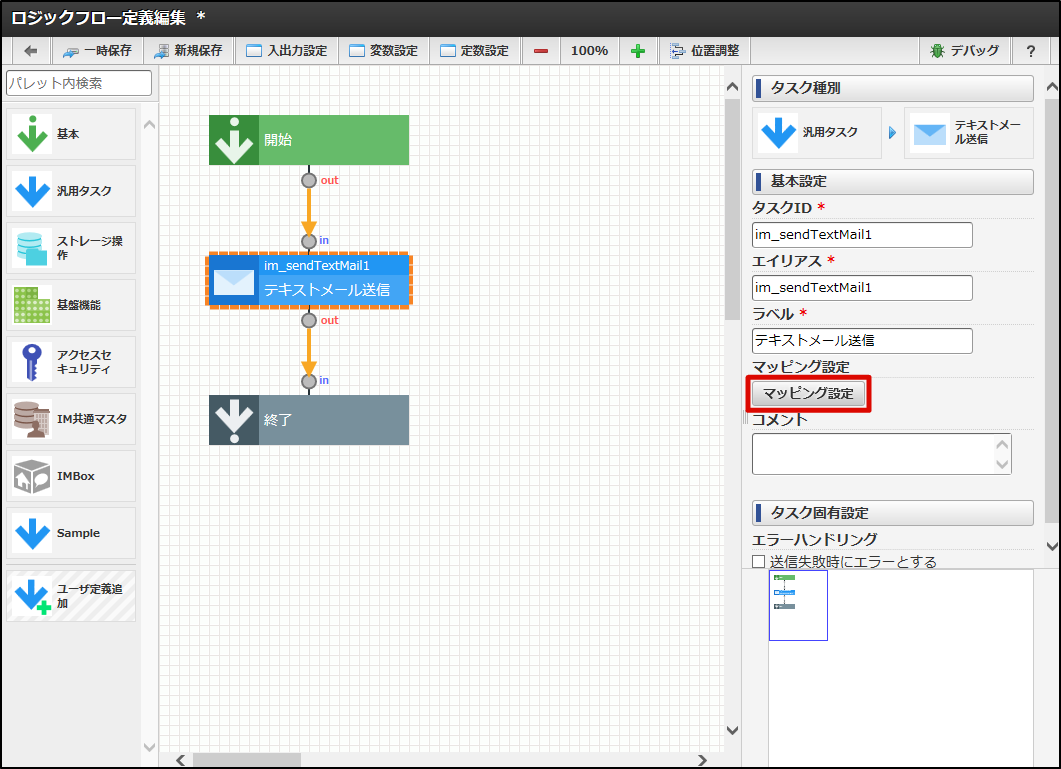Collapse the タスク種別 section header

click(x=893, y=88)
